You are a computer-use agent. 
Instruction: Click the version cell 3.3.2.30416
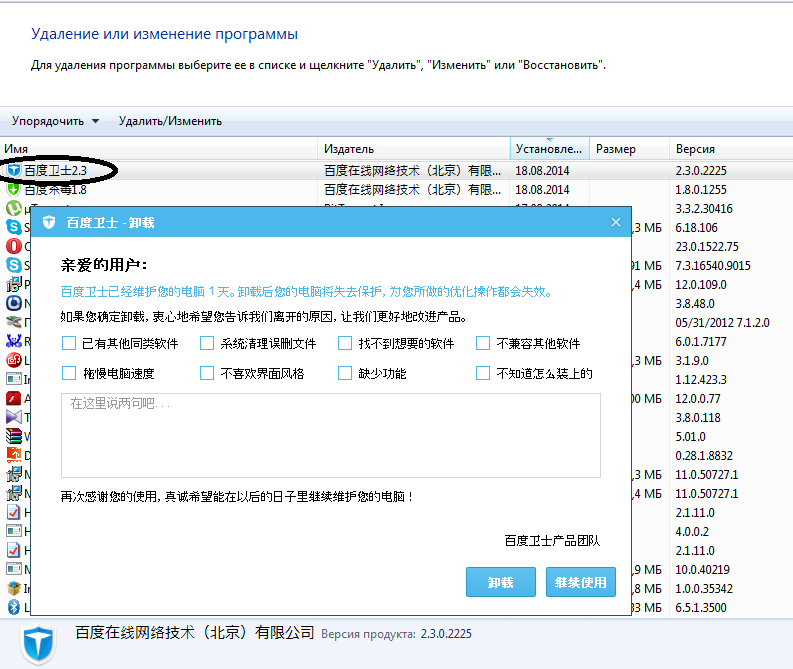point(704,209)
